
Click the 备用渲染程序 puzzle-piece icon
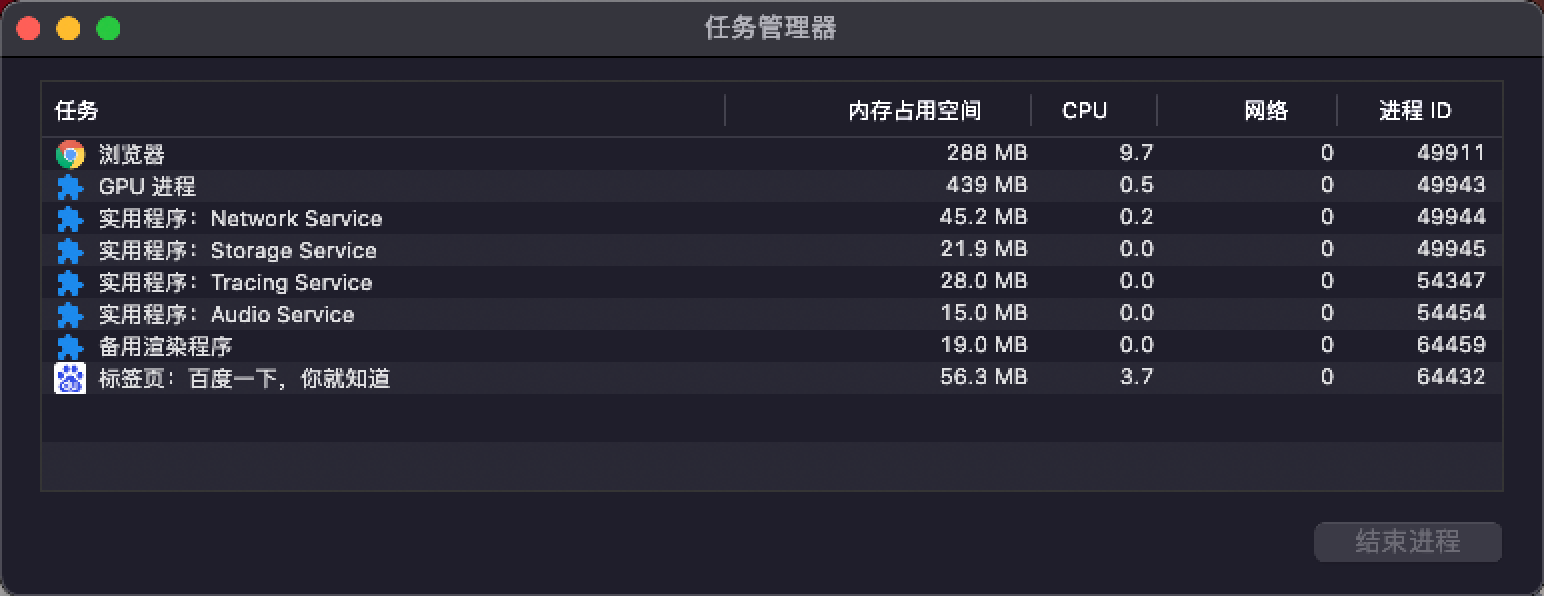click(70, 346)
